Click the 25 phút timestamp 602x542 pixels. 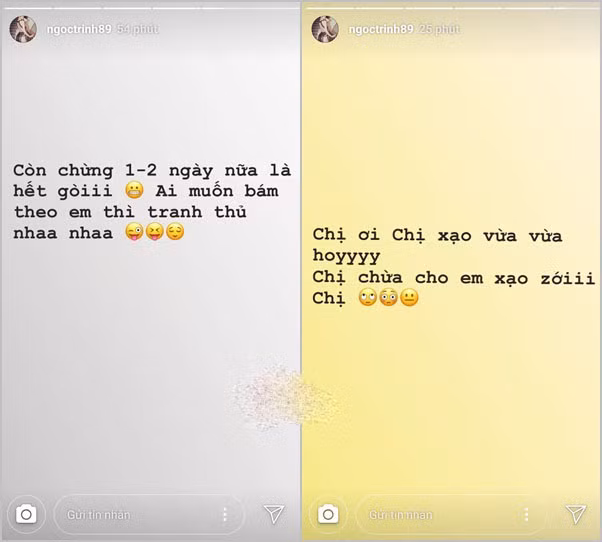coord(439,29)
